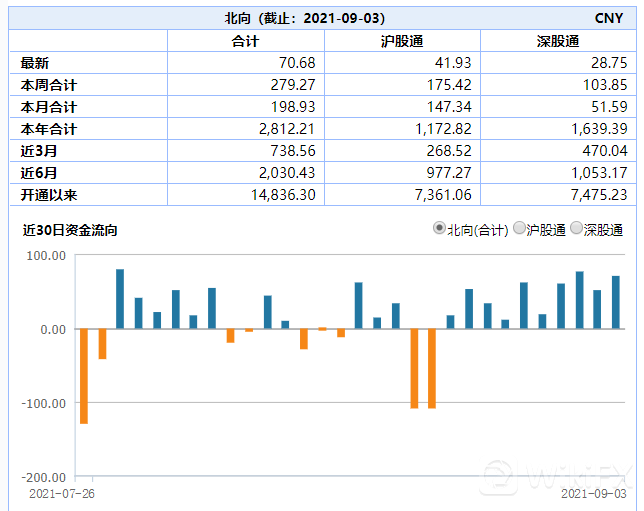The width and height of the screenshot is (644, 511).
Task: Click the 开通以来 row label
Action: tap(48, 195)
